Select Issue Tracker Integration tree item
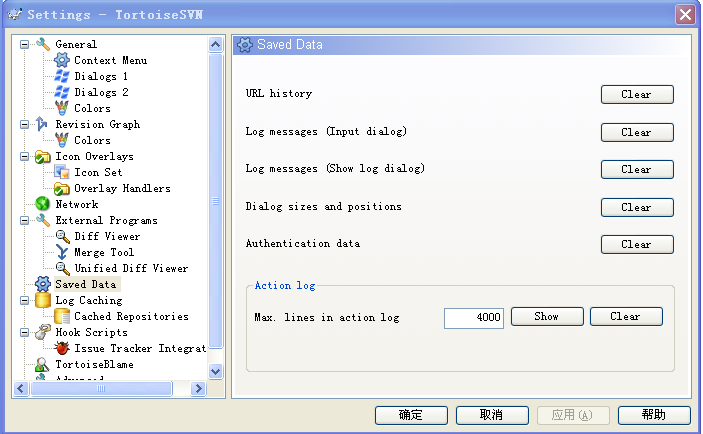Screen dimensions: 703x434 tap(140, 348)
